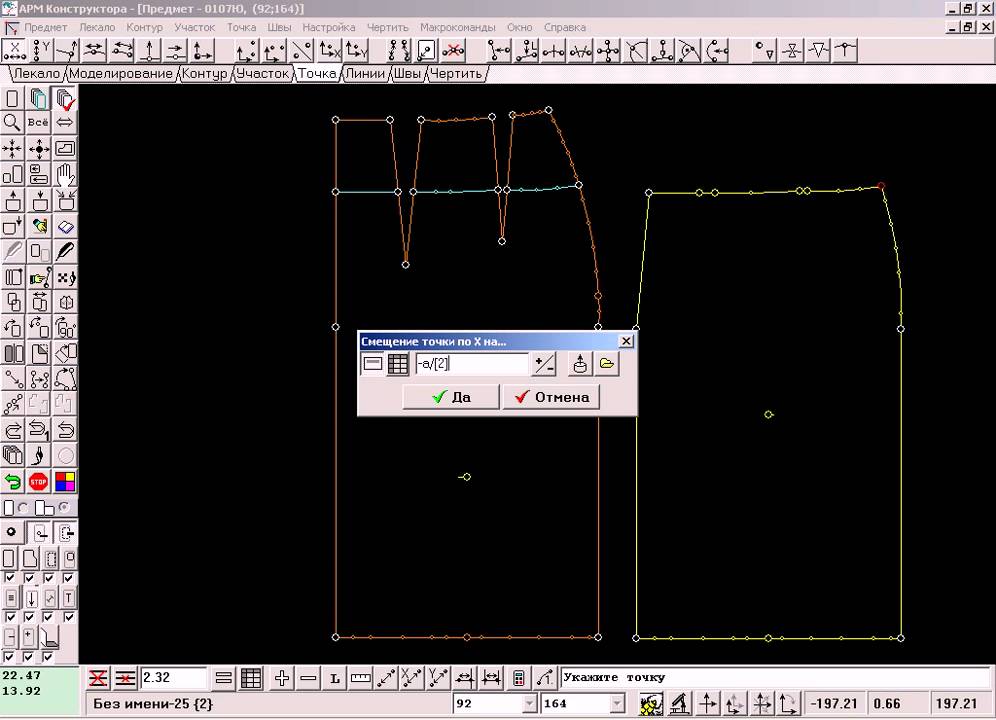Click the green undo arrow icon
Image resolution: width=996 pixels, height=720 pixels.
coord(12,482)
